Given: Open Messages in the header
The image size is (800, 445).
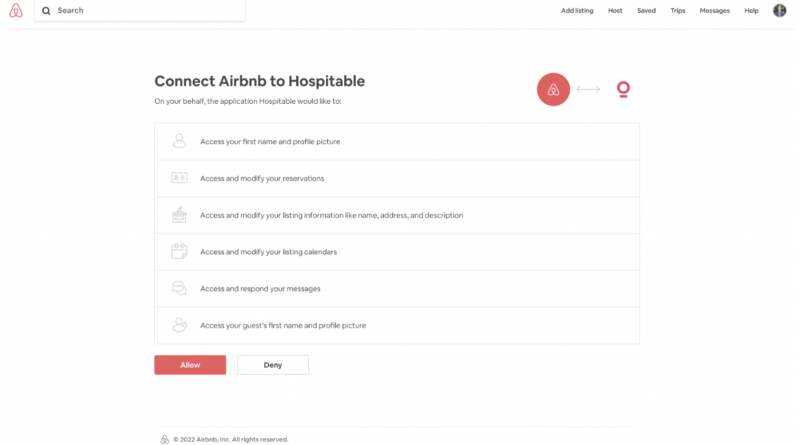Looking at the screenshot, I should (x=714, y=11).
